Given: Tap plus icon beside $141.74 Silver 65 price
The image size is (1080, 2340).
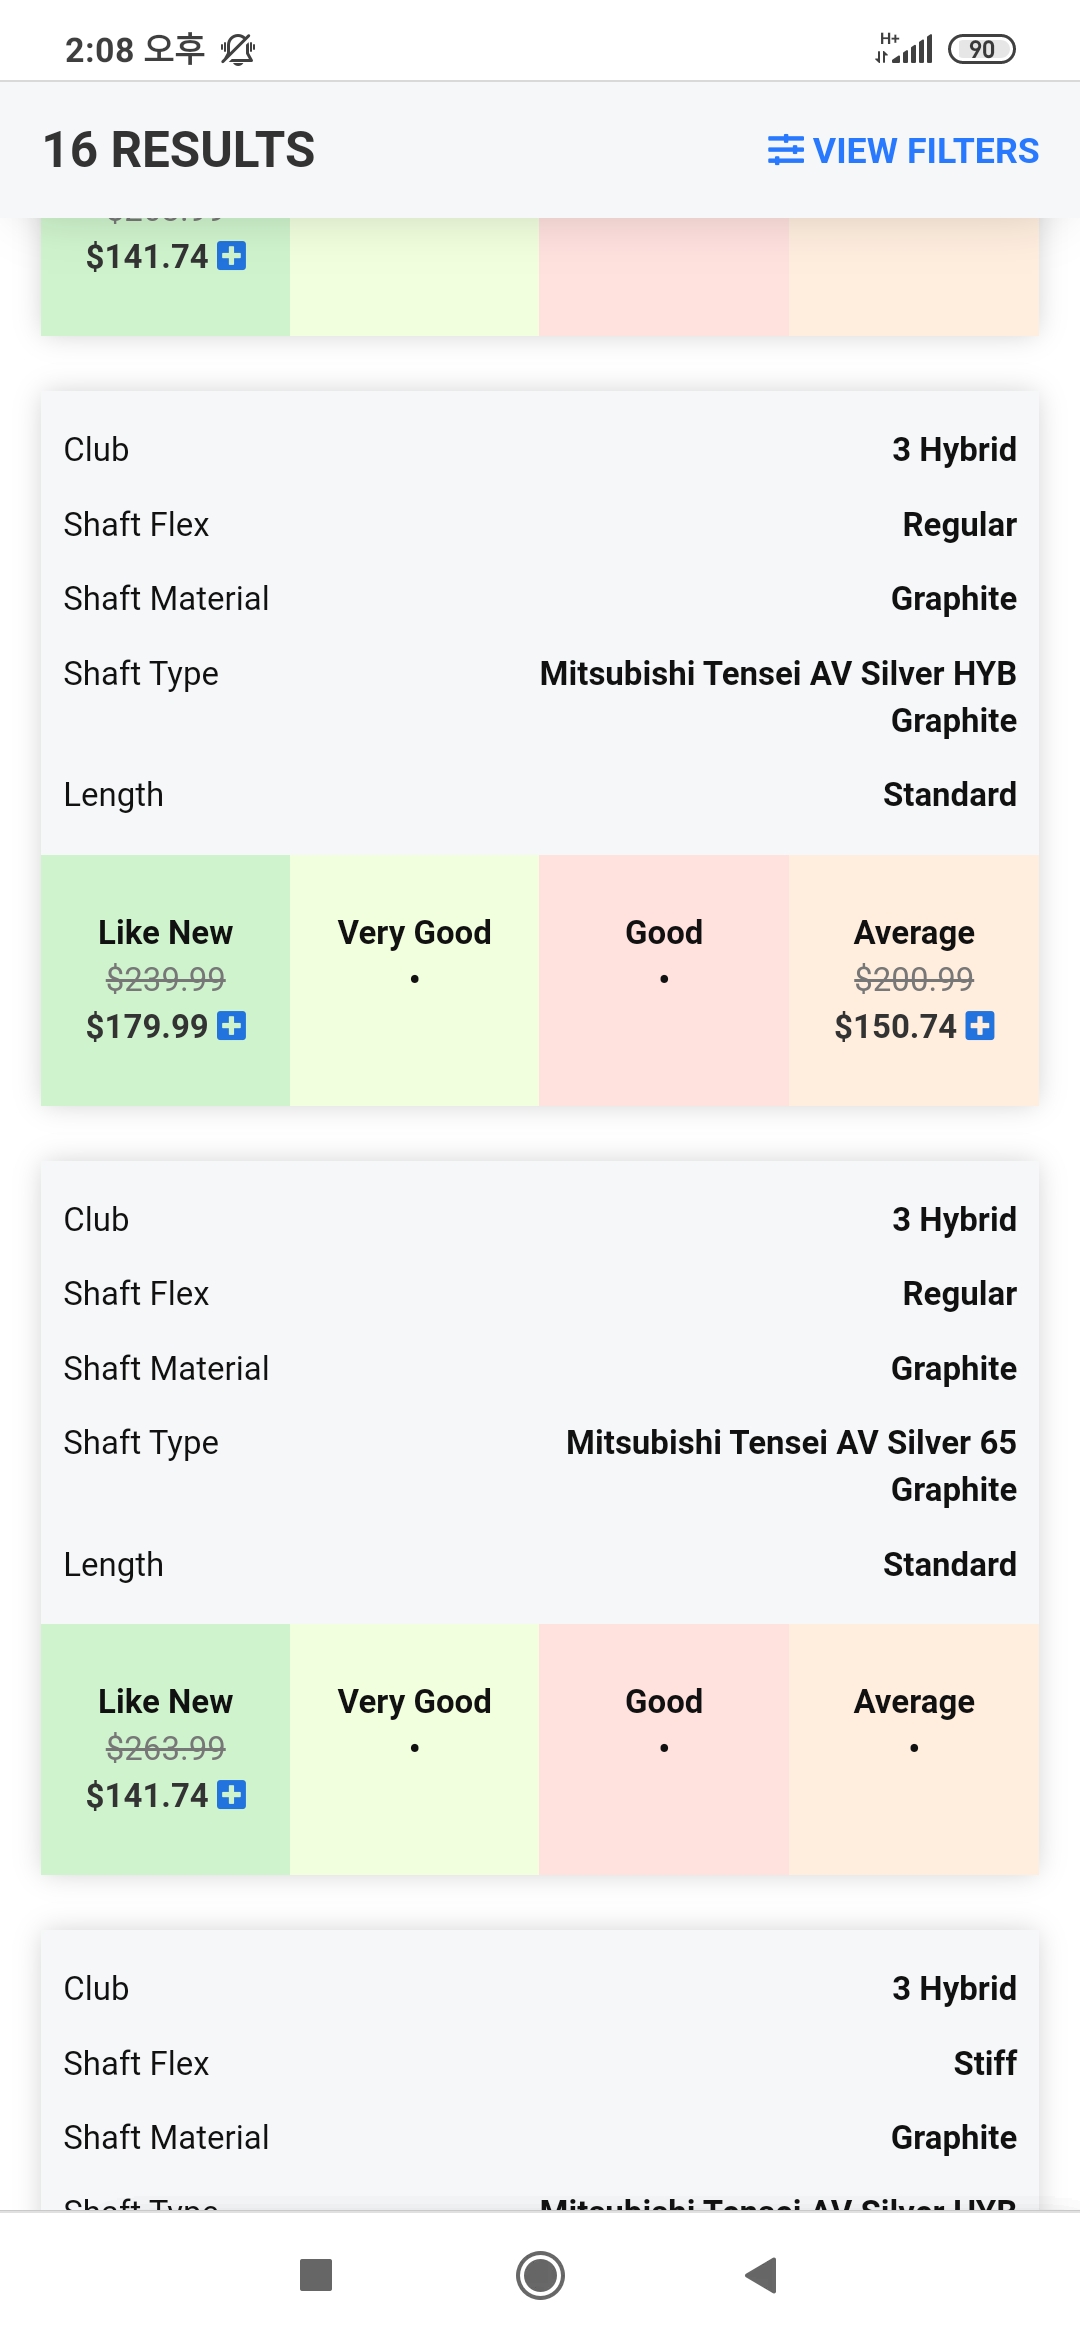Looking at the screenshot, I should 232,1795.
